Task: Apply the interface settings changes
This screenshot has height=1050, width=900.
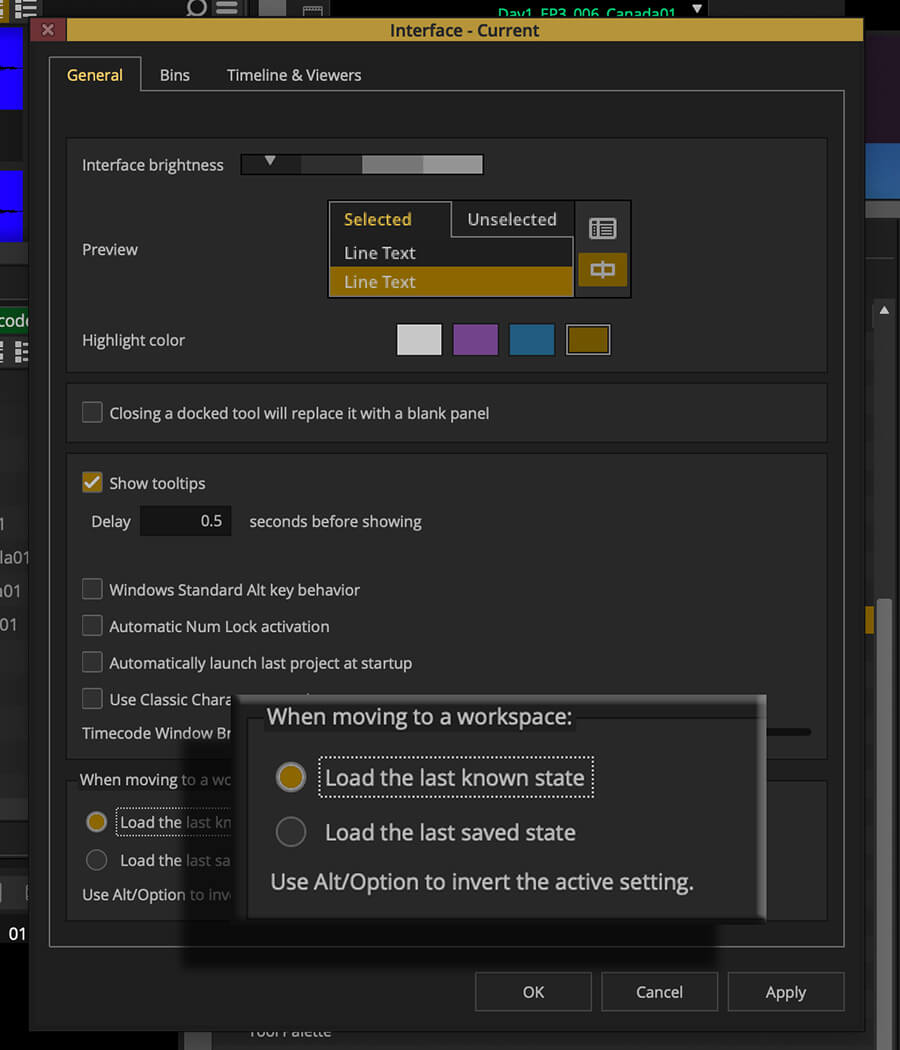Action: point(786,992)
